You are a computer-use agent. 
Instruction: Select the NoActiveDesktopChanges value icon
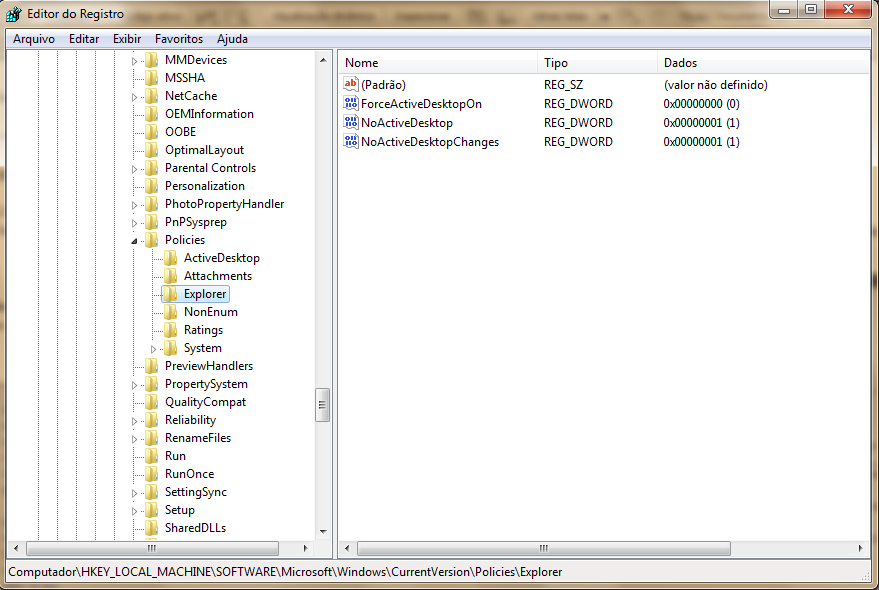click(x=350, y=142)
